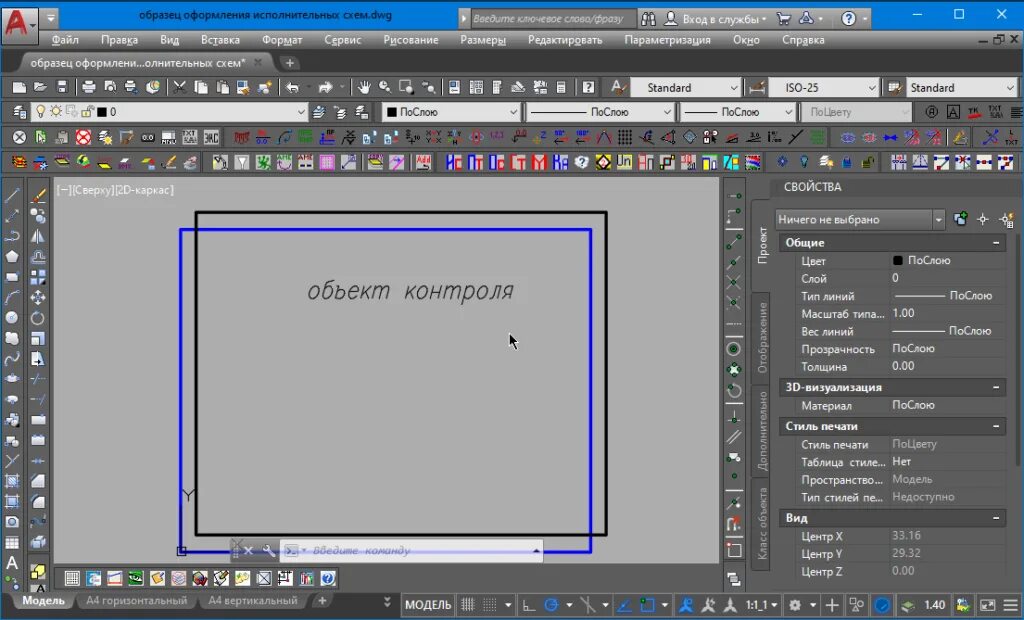Image resolution: width=1024 pixels, height=620 pixels.
Task: Open the Файл menu
Action: pos(65,40)
